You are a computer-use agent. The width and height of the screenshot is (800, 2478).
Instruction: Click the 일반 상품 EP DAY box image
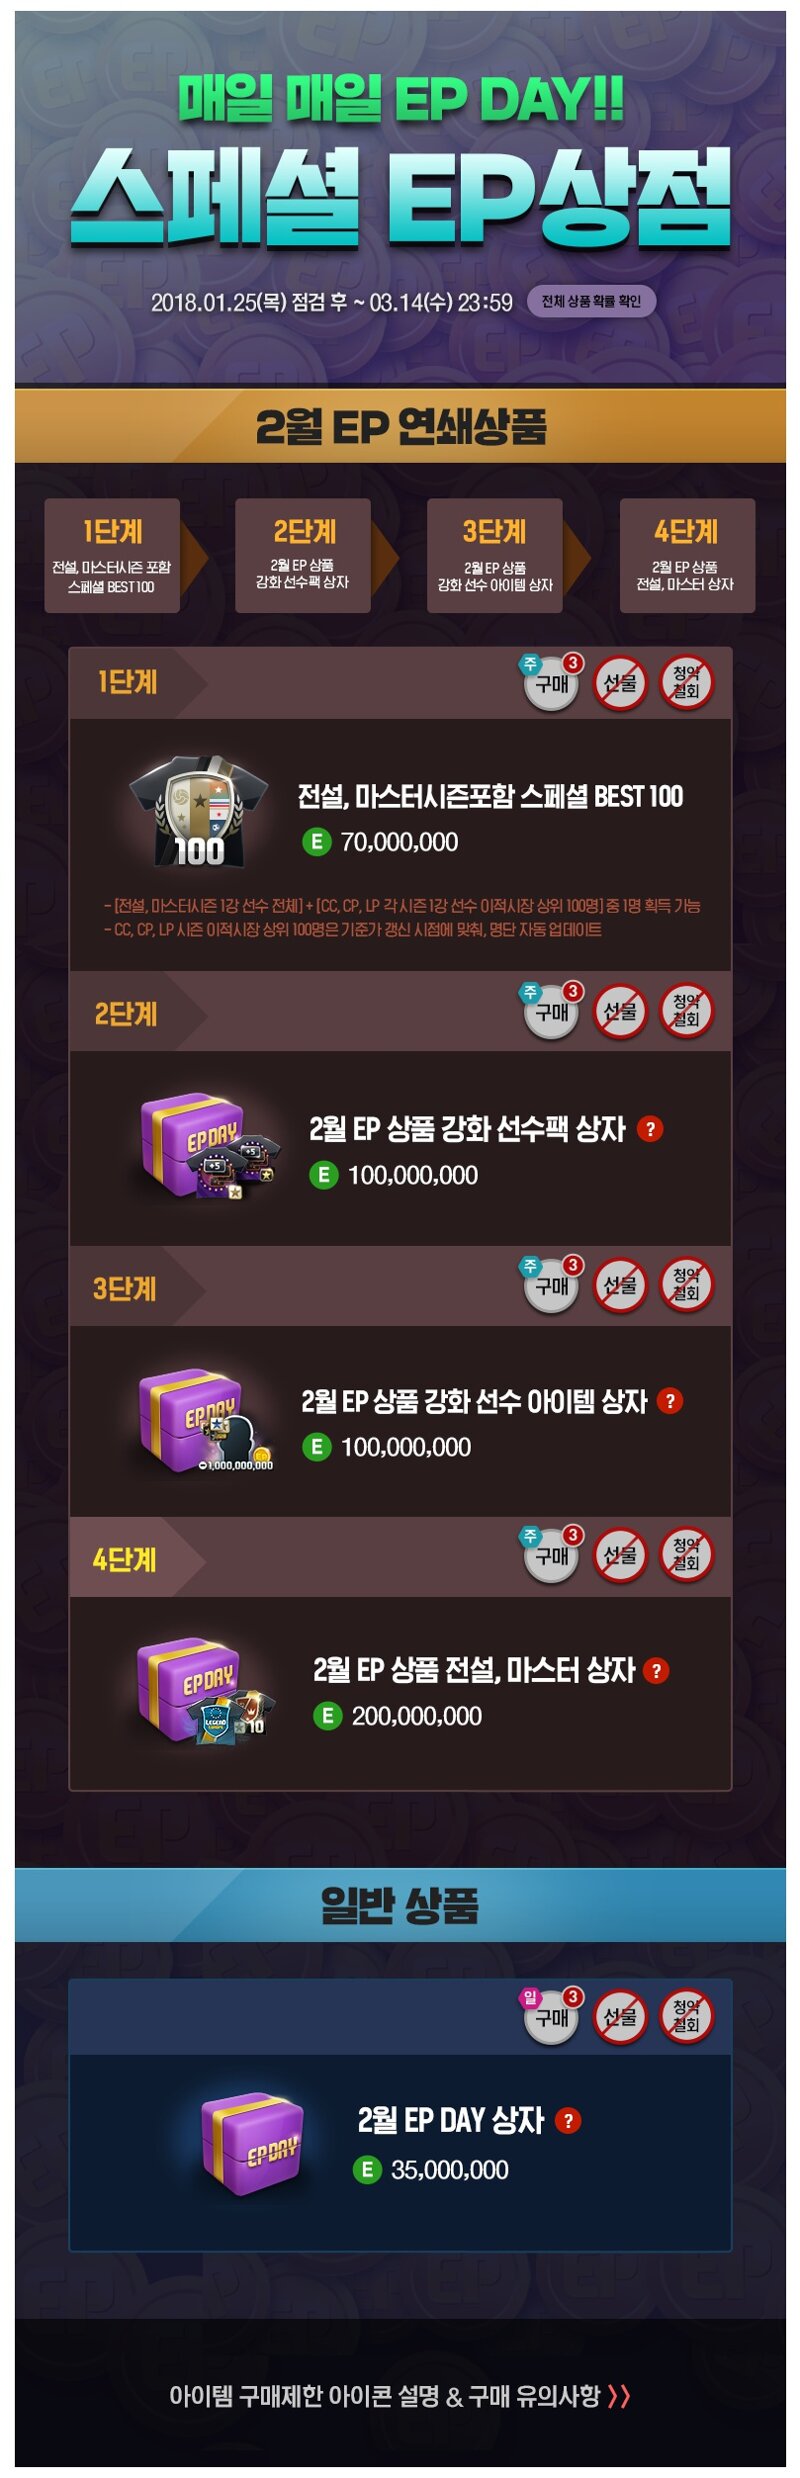tap(251, 2142)
